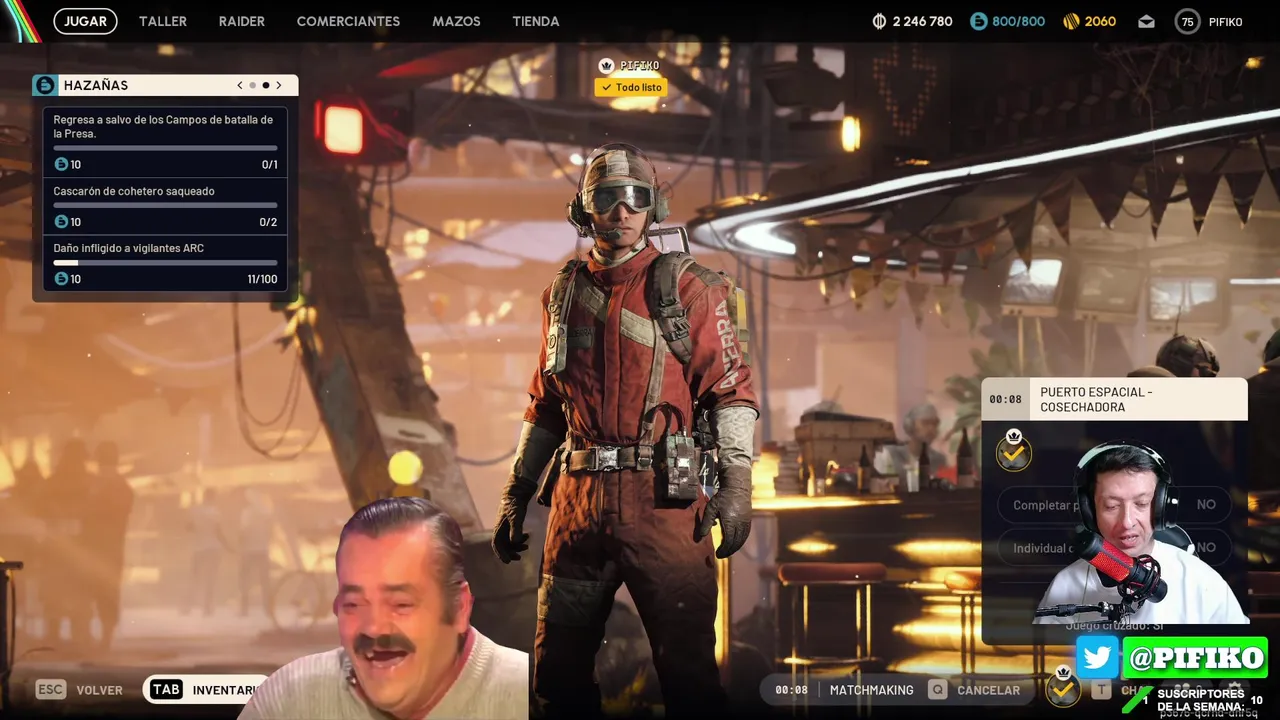1280x720 pixels.
Task: Go to next Hazañas page arrow
Action: [x=279, y=85]
